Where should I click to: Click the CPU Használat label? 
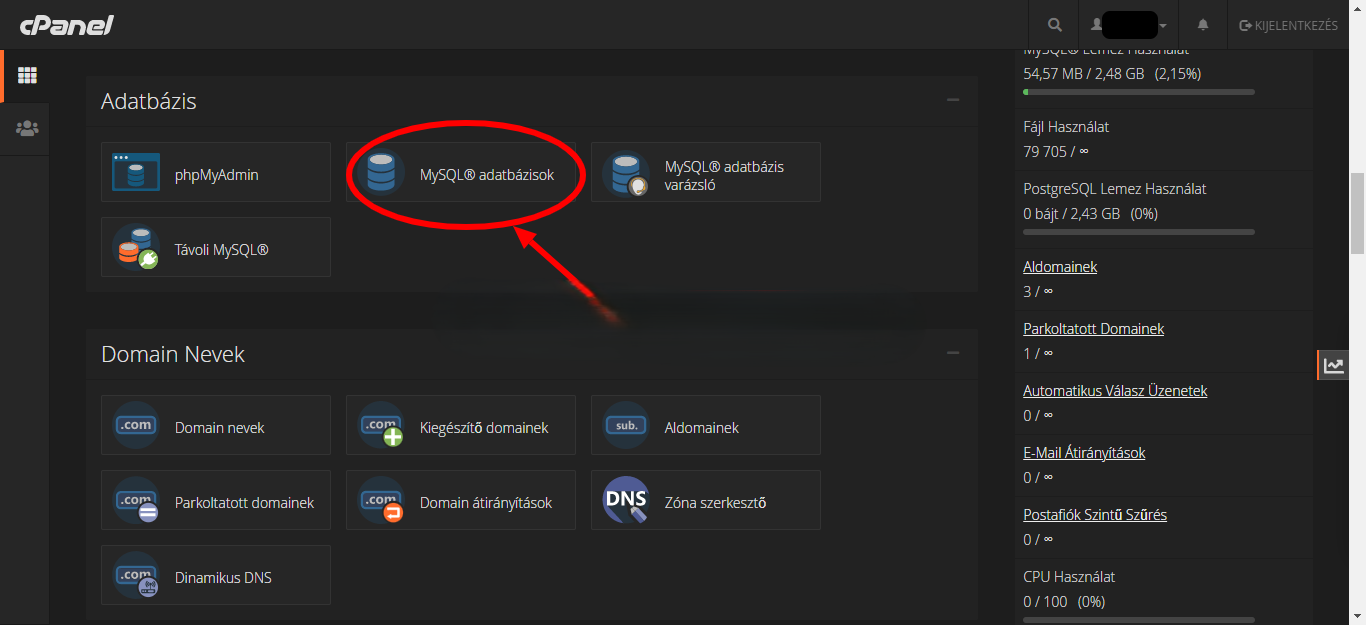click(1069, 577)
